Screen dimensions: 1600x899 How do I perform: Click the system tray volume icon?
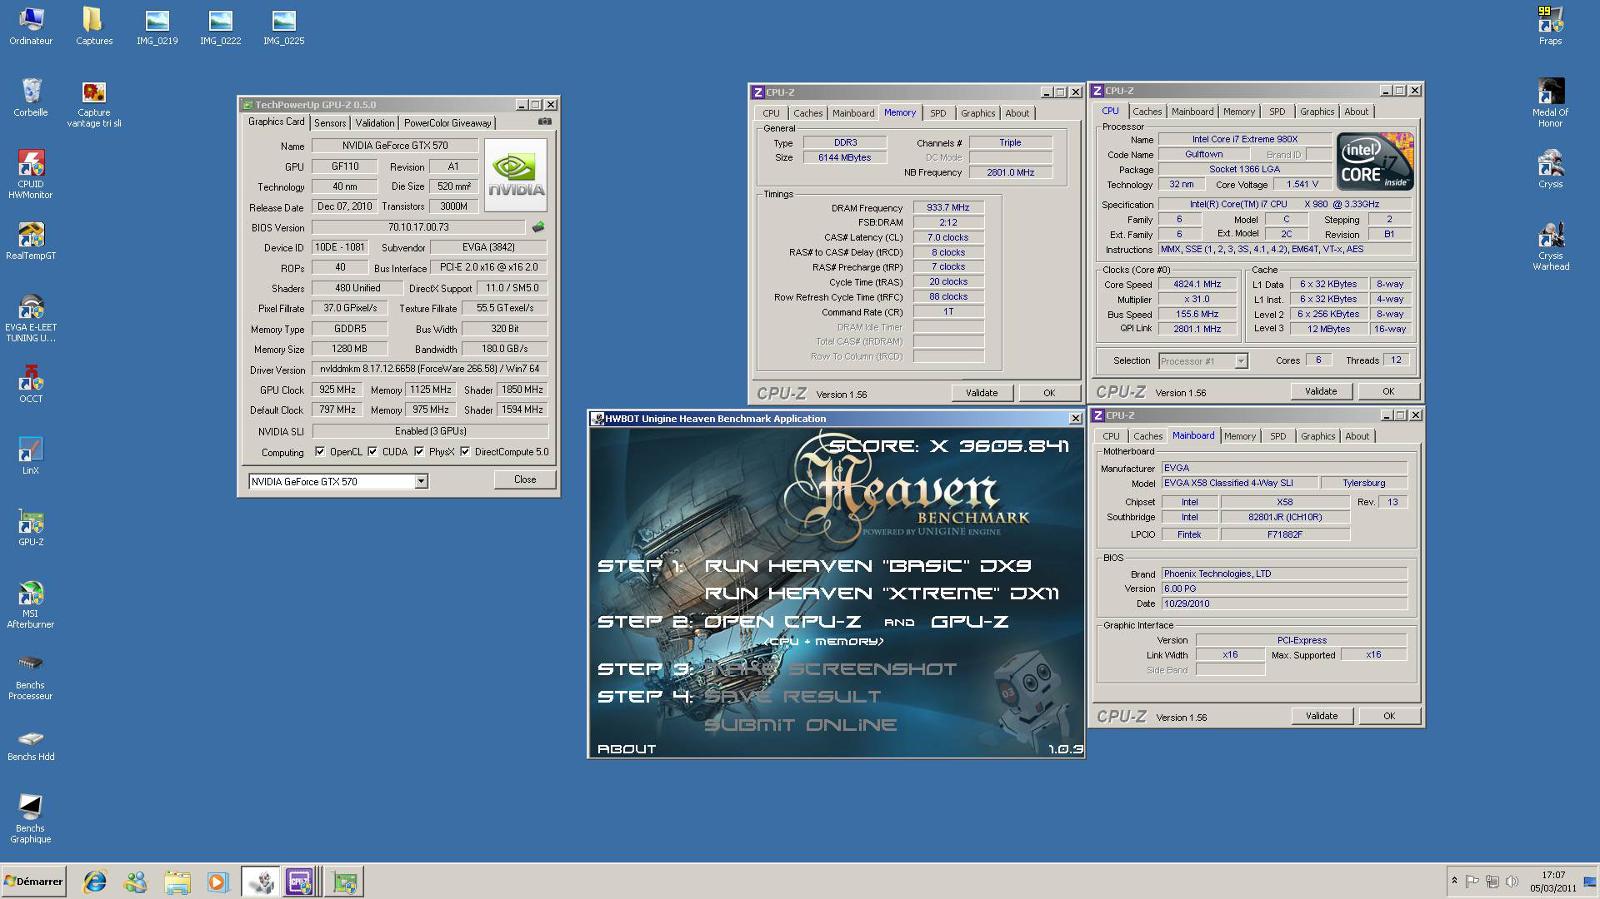1512,881
